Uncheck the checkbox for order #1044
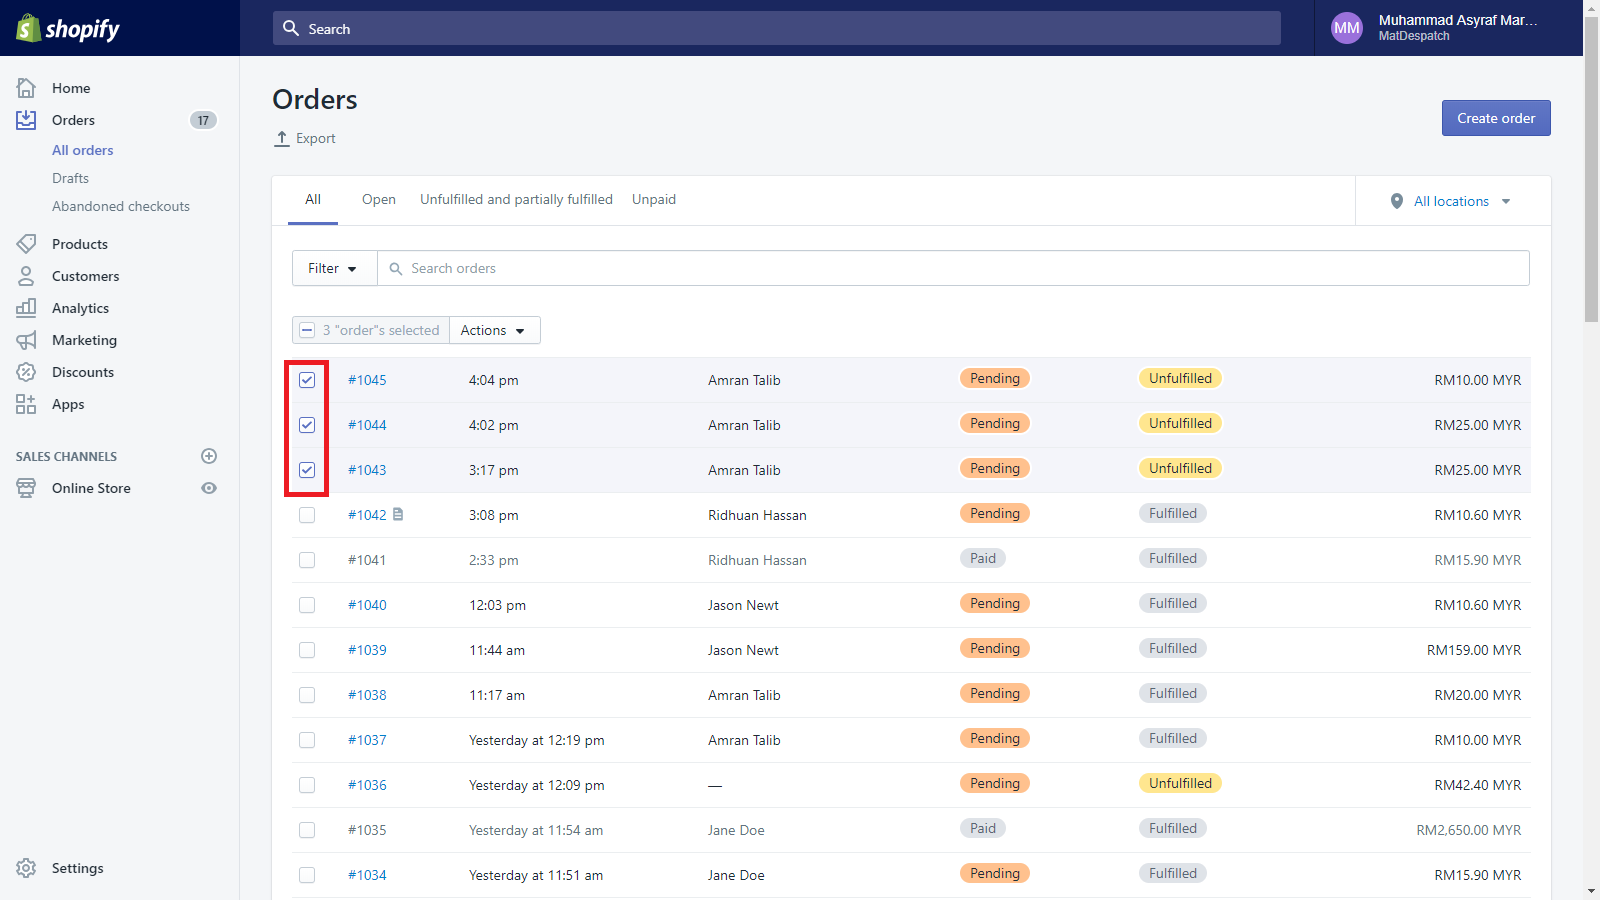This screenshot has height=900, width=1600. pyautogui.click(x=307, y=425)
